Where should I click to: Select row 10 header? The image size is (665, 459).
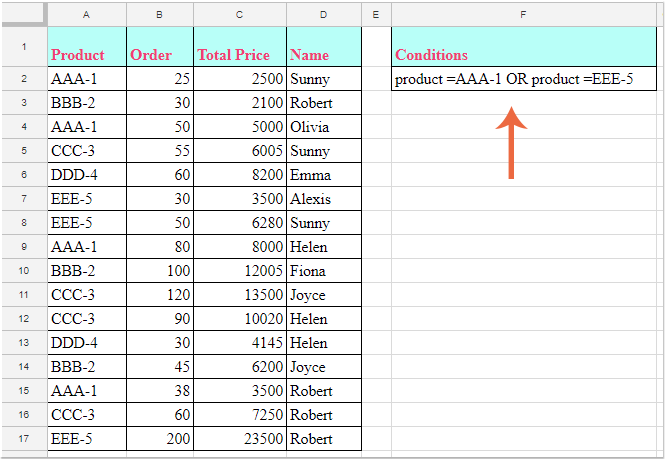coord(23,271)
